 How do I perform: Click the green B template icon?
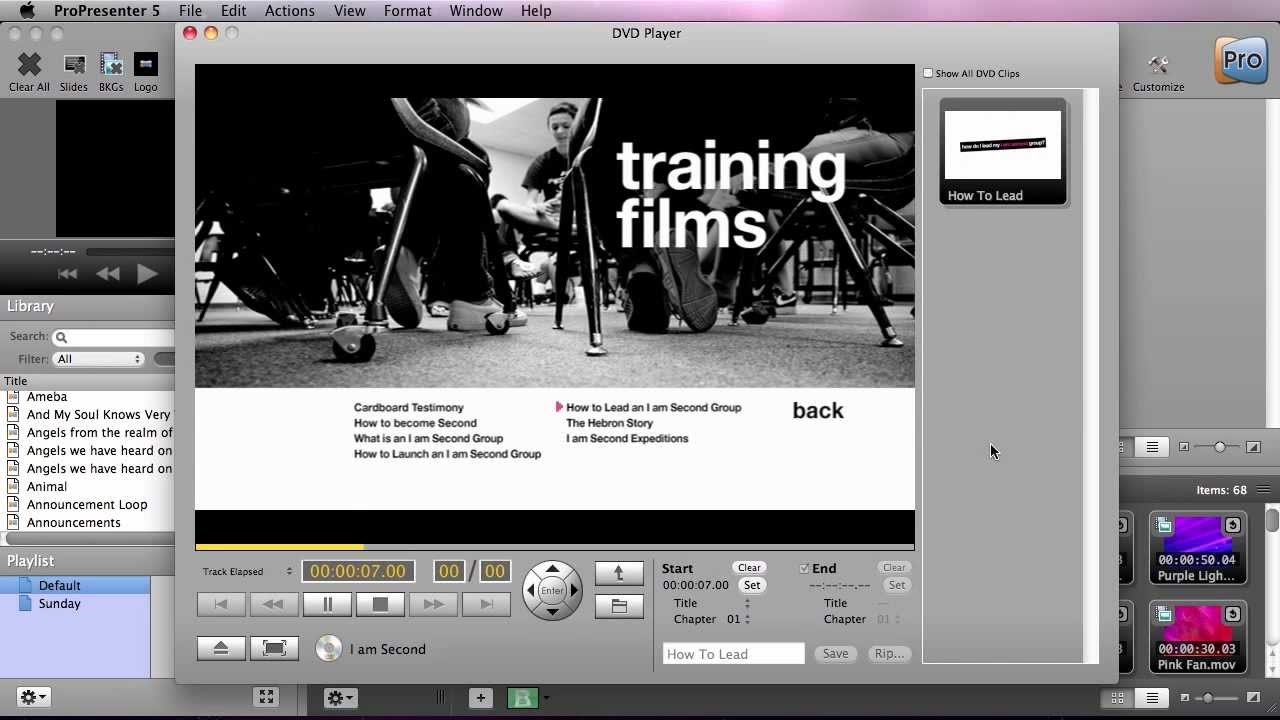click(523, 698)
